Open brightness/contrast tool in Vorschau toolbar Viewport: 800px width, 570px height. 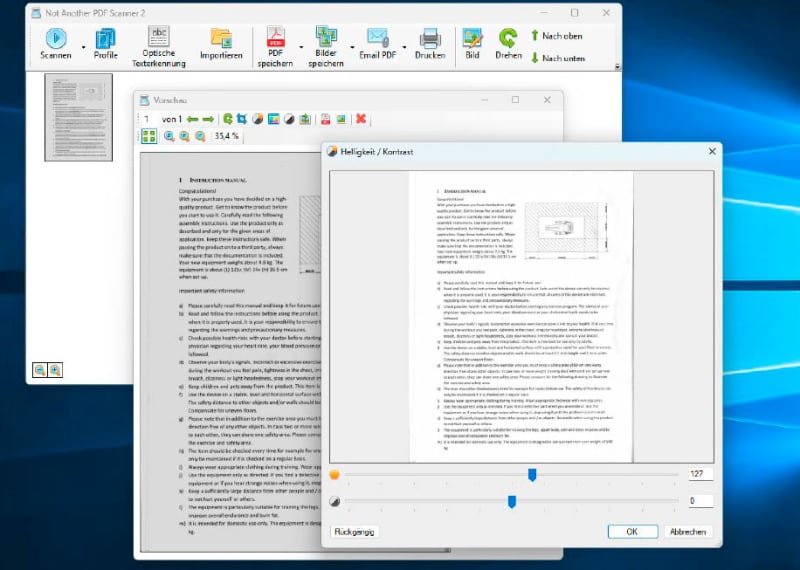click(258, 119)
